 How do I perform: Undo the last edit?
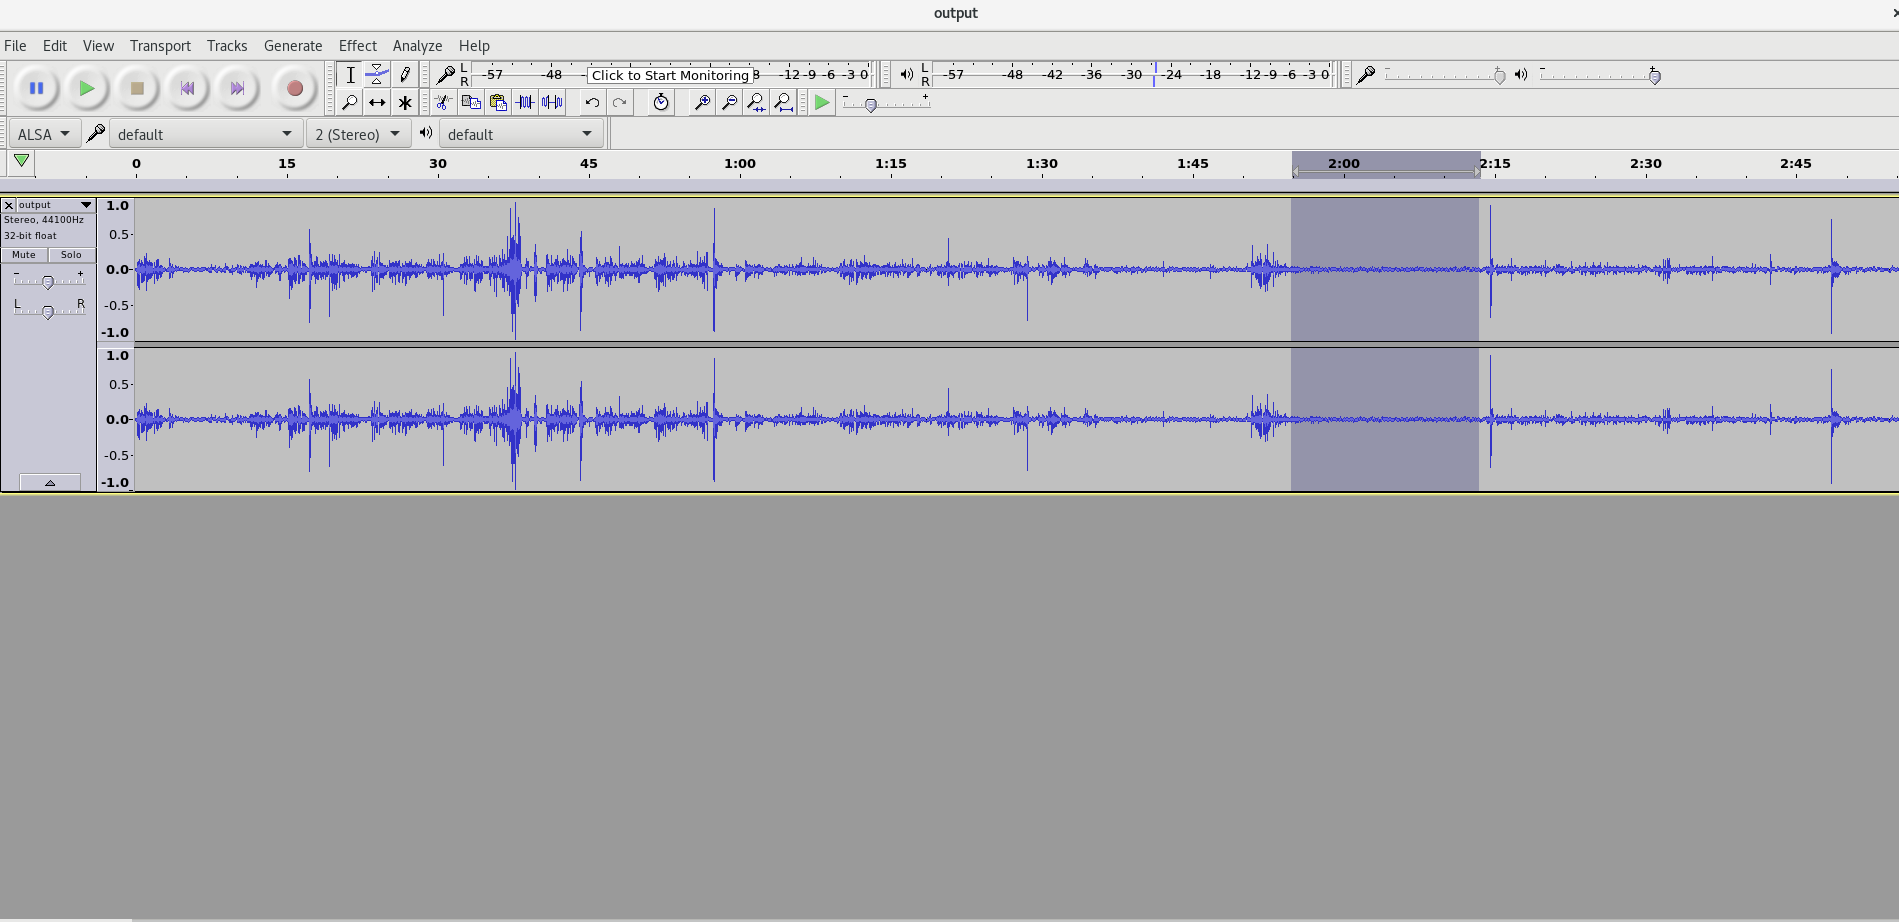592,102
